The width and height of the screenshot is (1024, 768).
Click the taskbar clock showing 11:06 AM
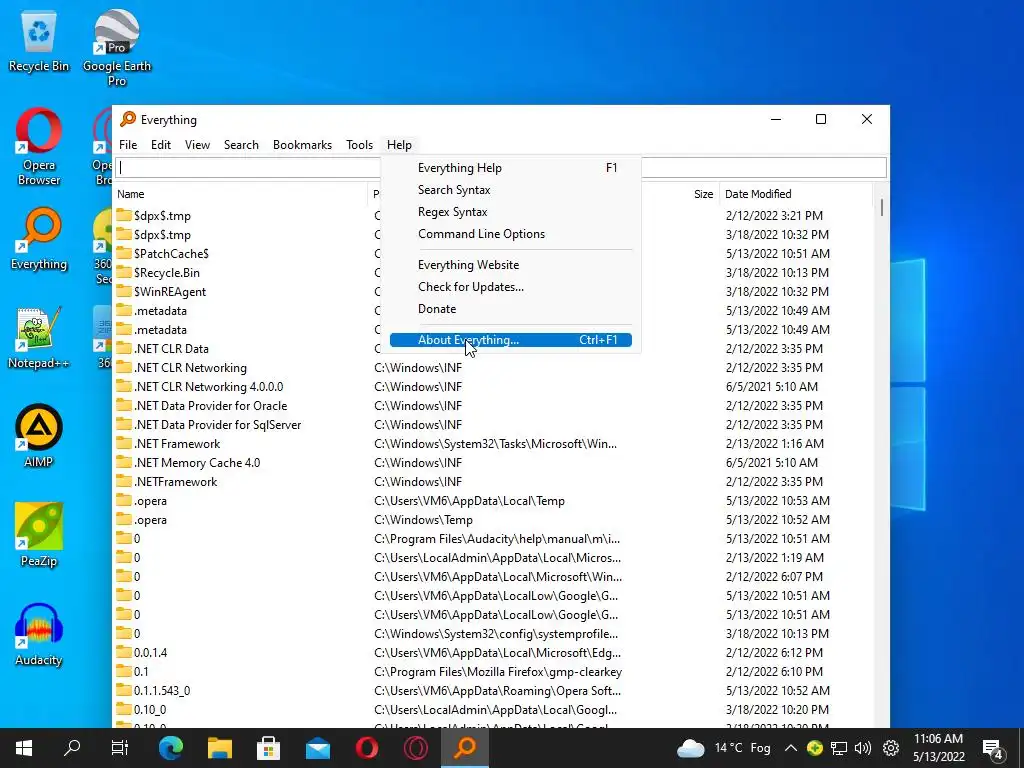938,748
